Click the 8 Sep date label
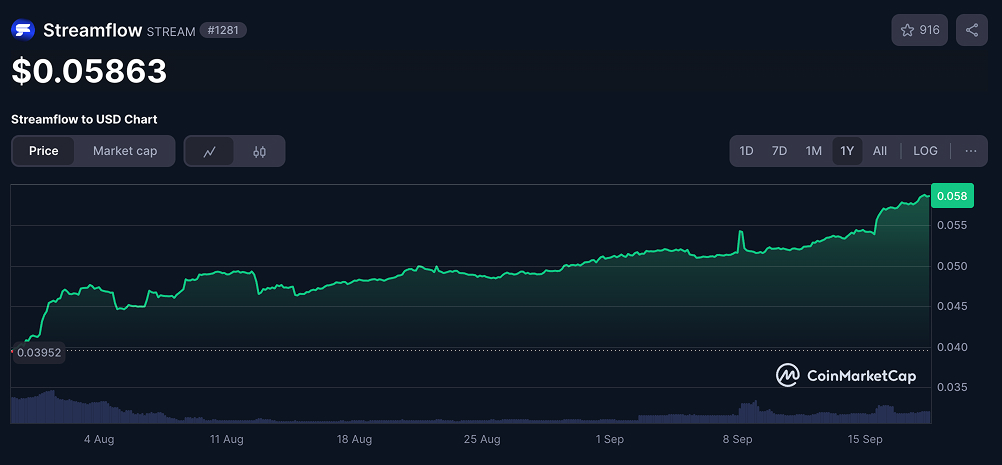The image size is (1002, 465). point(737,439)
